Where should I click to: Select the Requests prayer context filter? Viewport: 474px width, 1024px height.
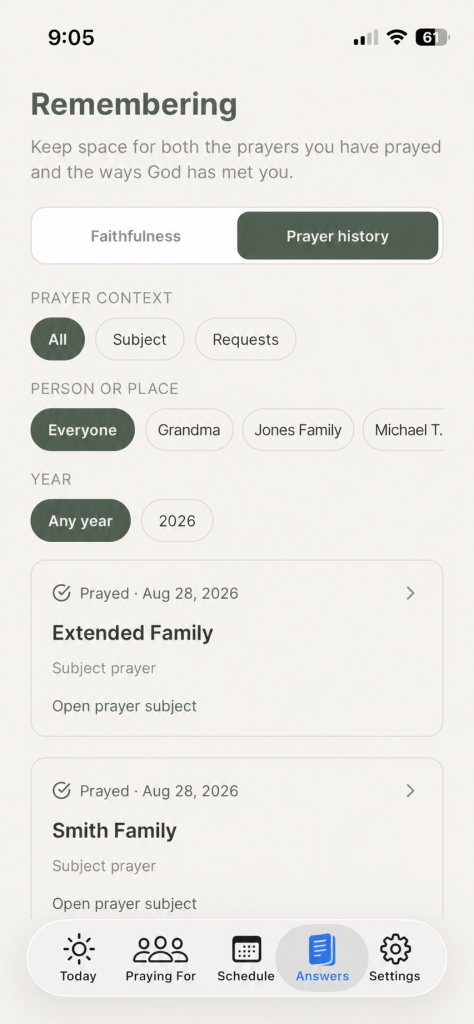[245, 339]
